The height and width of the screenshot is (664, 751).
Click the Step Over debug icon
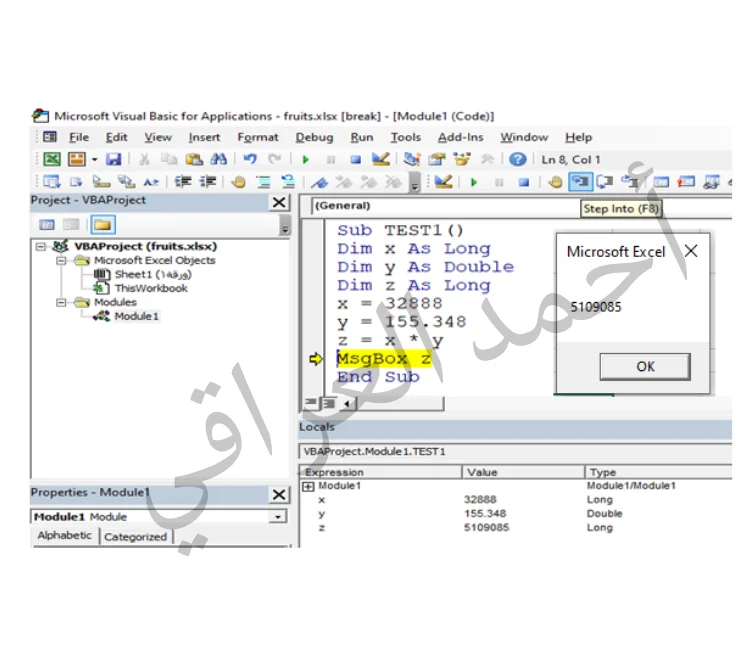click(x=605, y=182)
